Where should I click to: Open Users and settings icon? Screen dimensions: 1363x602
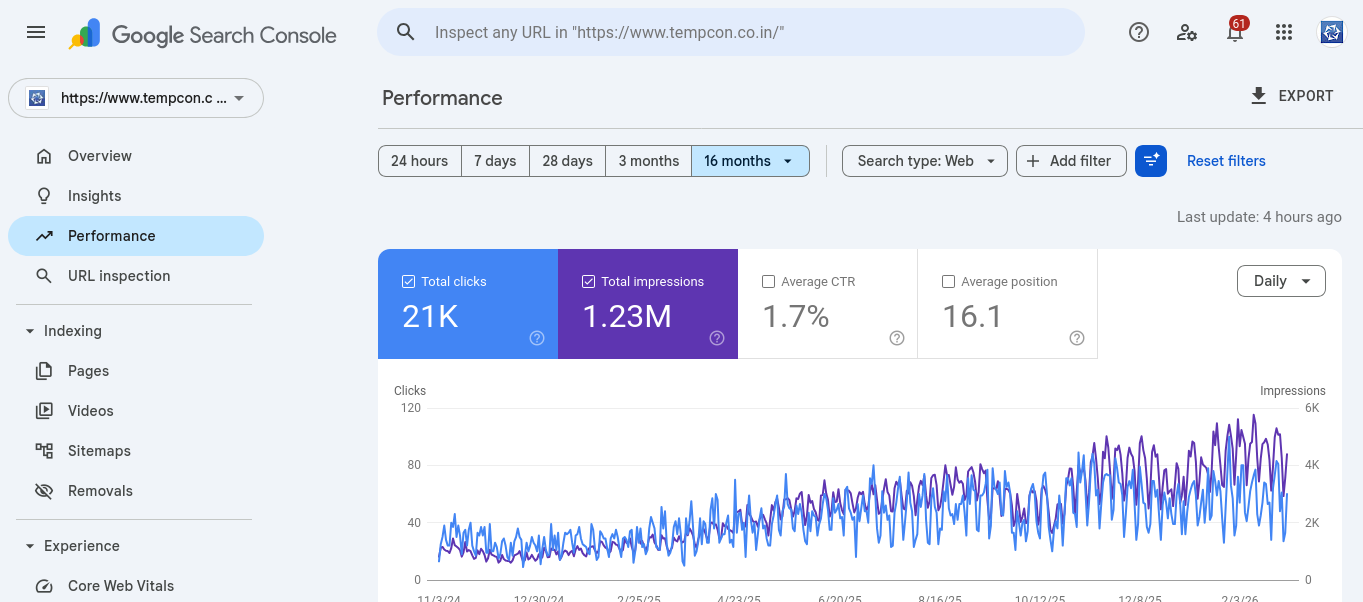click(1187, 32)
